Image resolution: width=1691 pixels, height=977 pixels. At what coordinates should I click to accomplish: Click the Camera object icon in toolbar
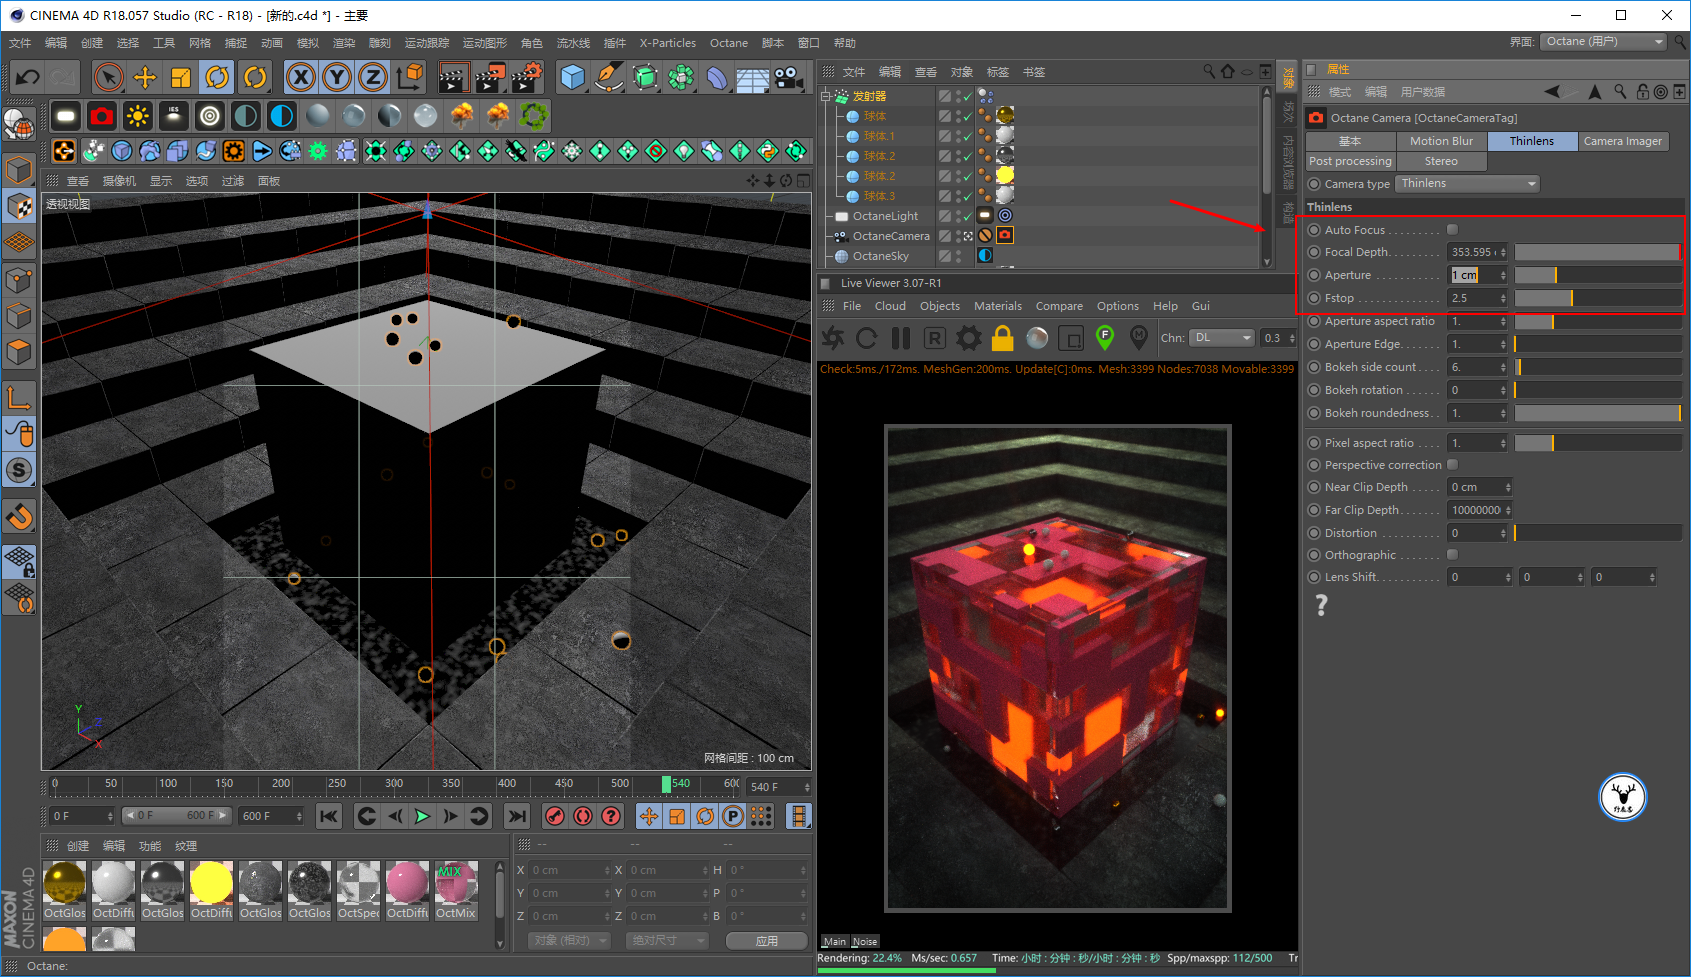pos(789,77)
